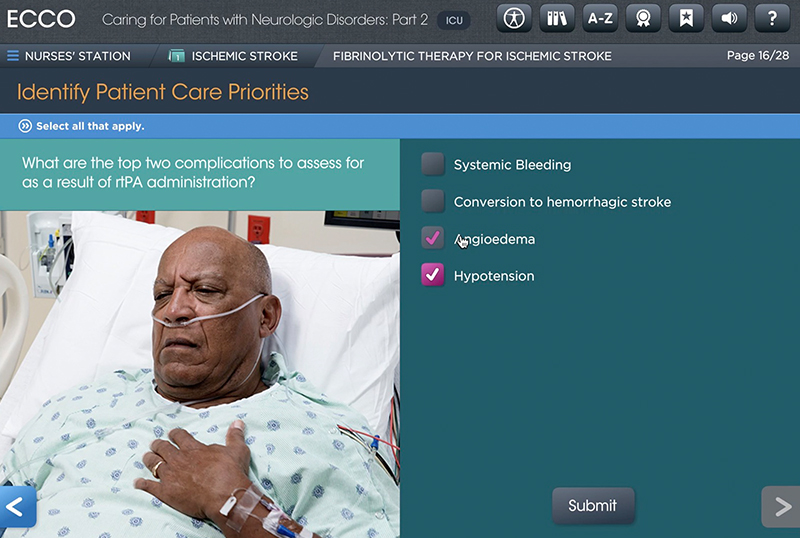This screenshot has width=800, height=538.
Task: Check Conversion to hemorrhagic stroke option
Action: [x=433, y=202]
